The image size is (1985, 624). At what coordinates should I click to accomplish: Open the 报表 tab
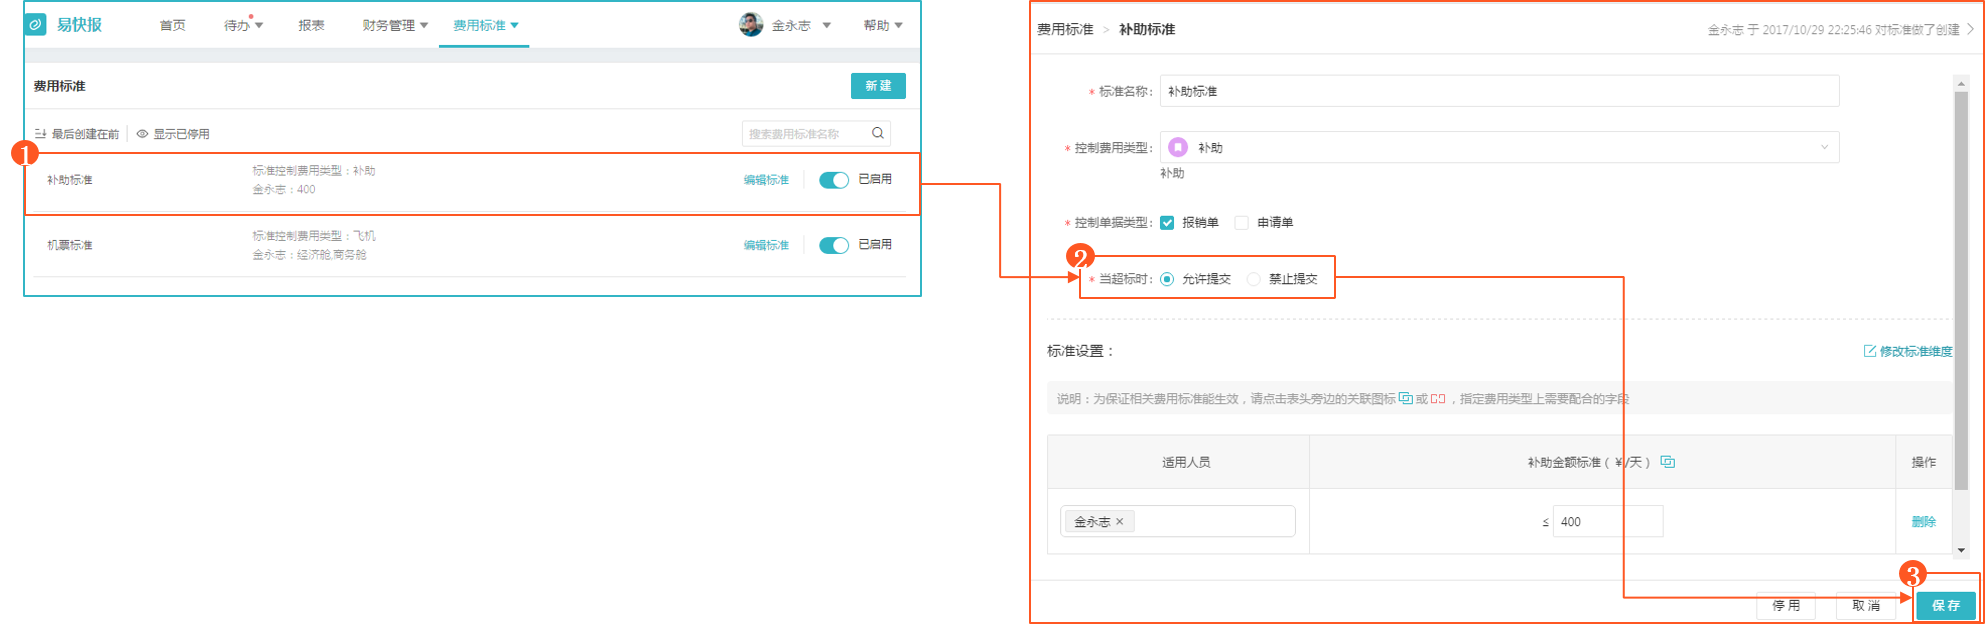coord(311,25)
